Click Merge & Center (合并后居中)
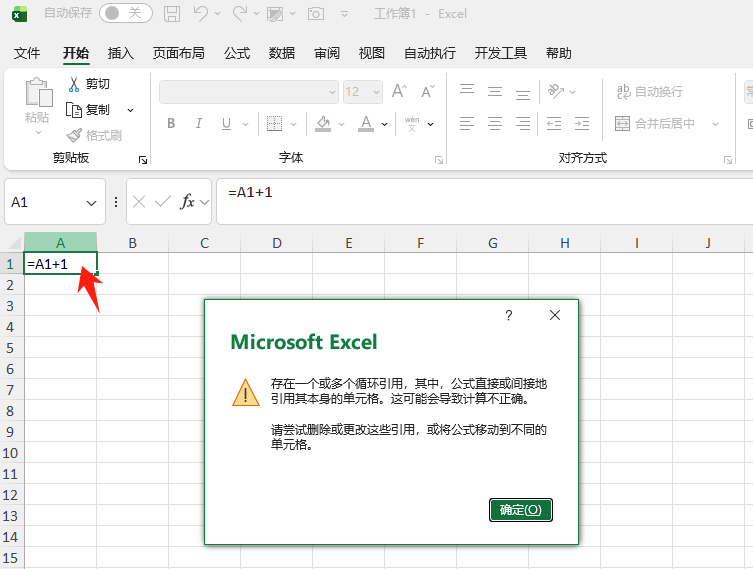The width and height of the screenshot is (753, 569). (655, 124)
